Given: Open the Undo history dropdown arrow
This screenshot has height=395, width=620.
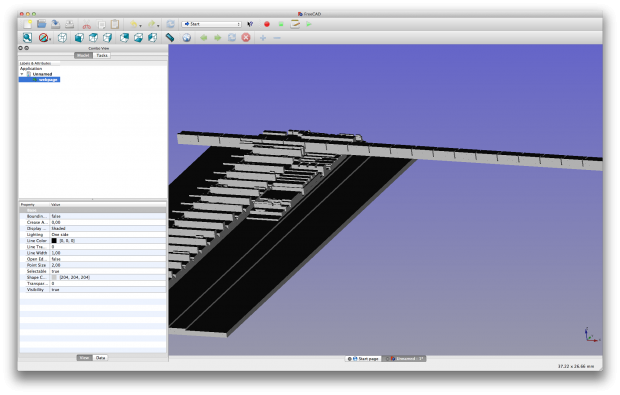Looking at the screenshot, I should pyautogui.click(x=140, y=26).
